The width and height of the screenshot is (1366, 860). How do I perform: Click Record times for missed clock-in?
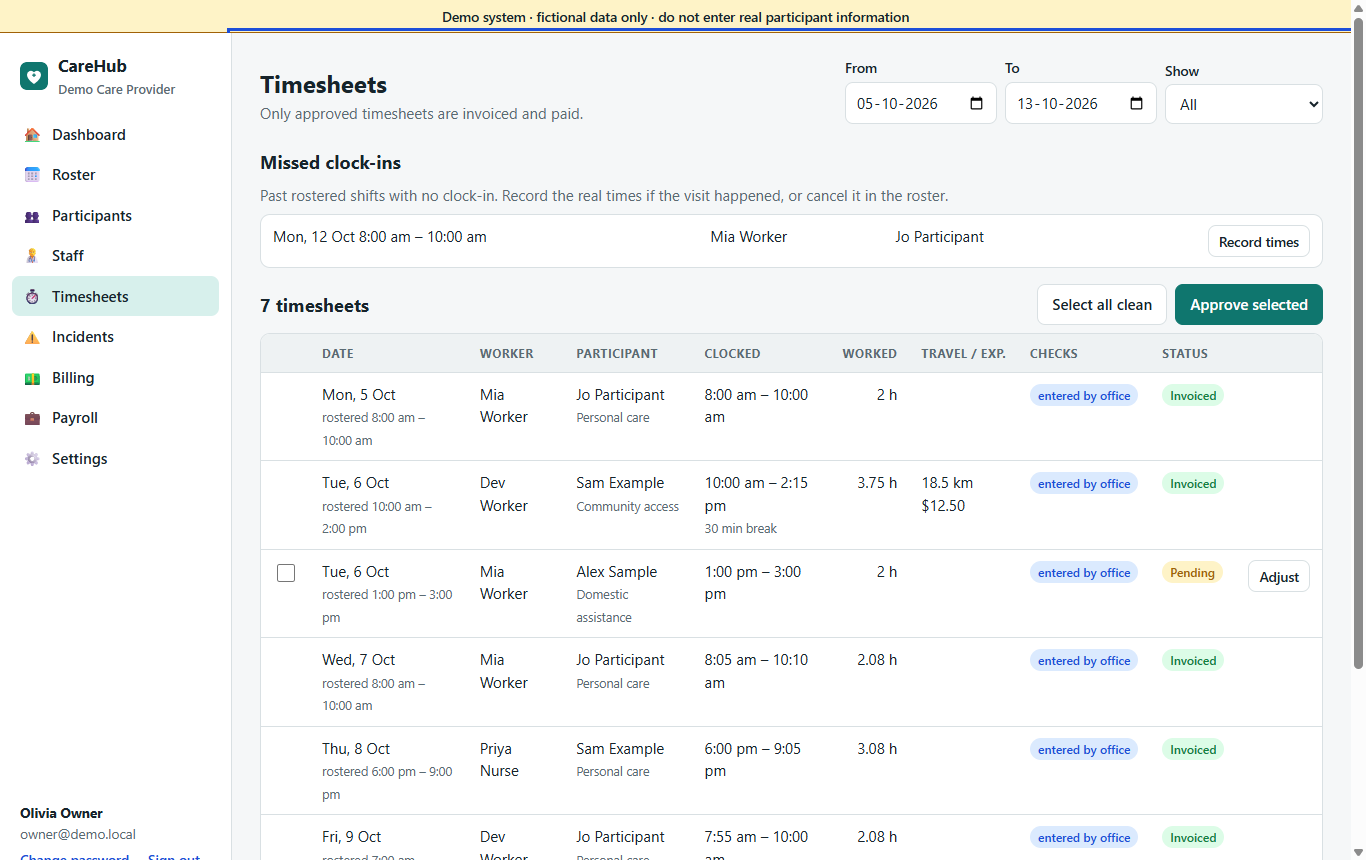click(1258, 242)
